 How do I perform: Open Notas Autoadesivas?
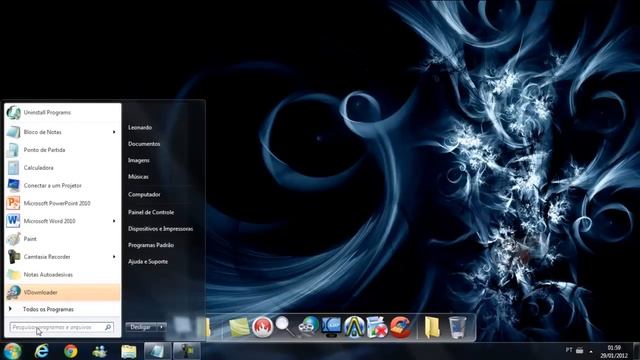tap(62, 274)
